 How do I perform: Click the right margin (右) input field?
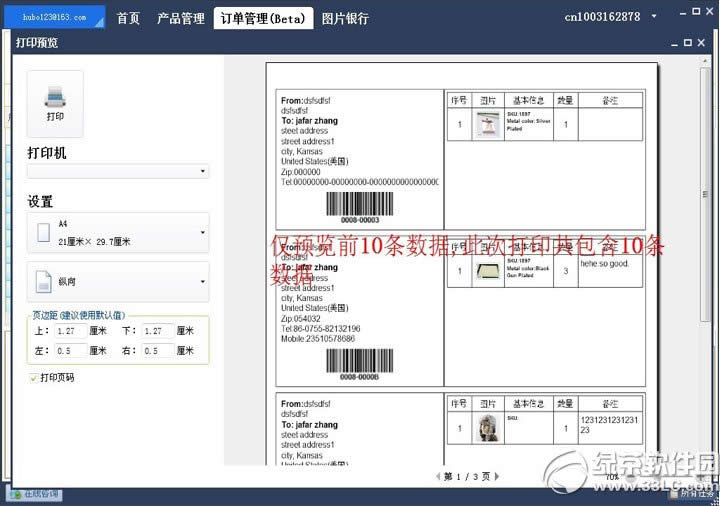[x=157, y=351]
